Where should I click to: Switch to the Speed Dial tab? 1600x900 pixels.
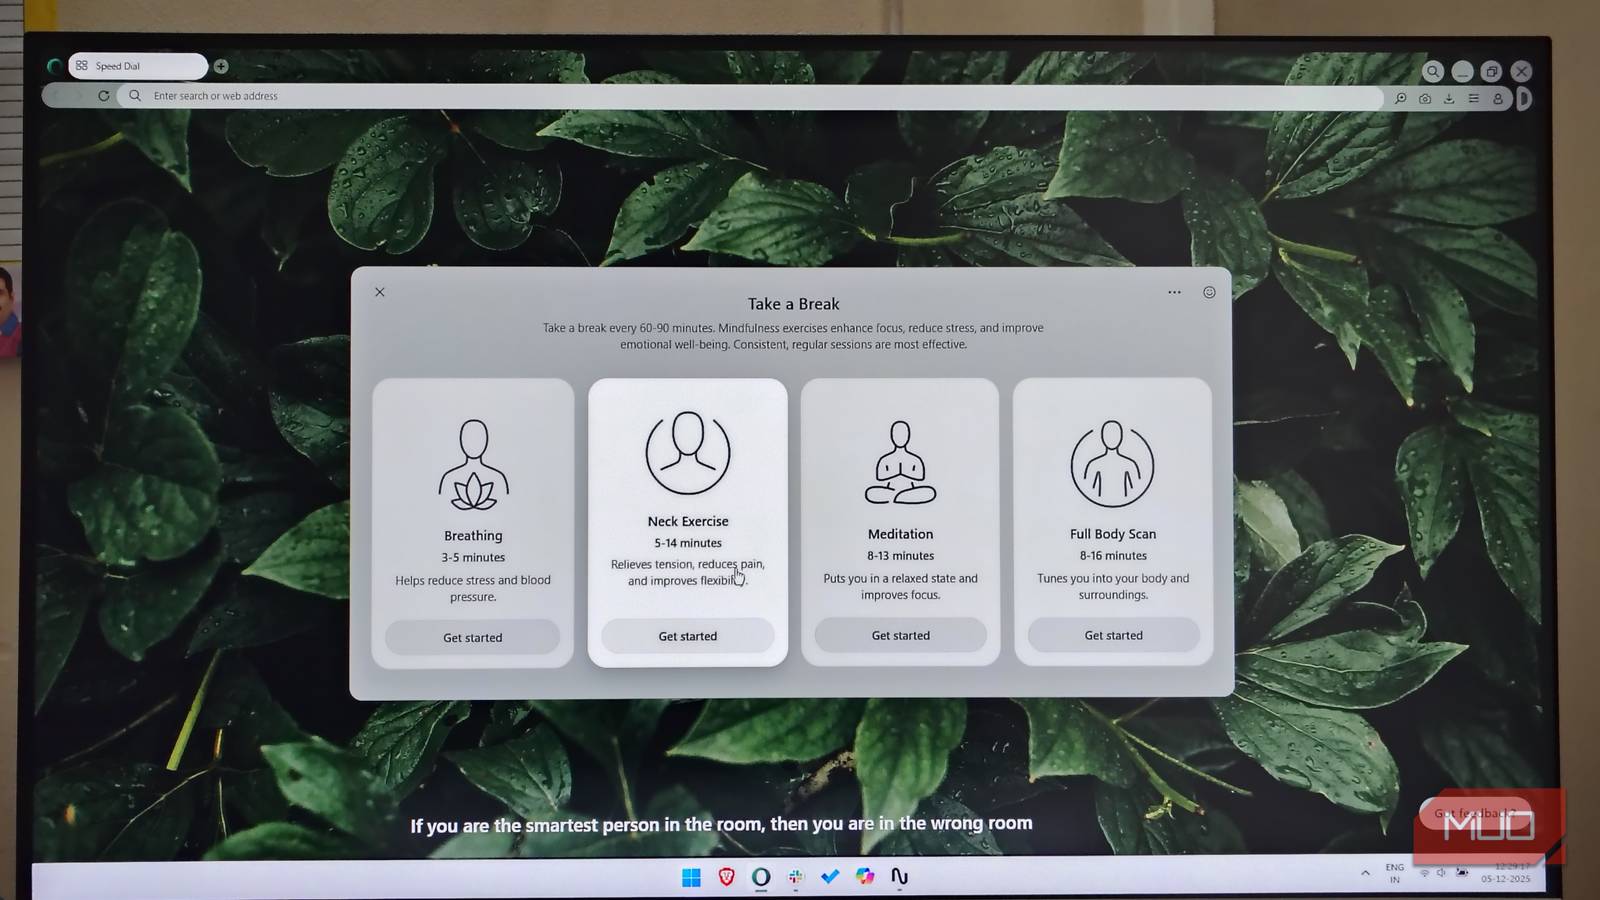pos(138,66)
